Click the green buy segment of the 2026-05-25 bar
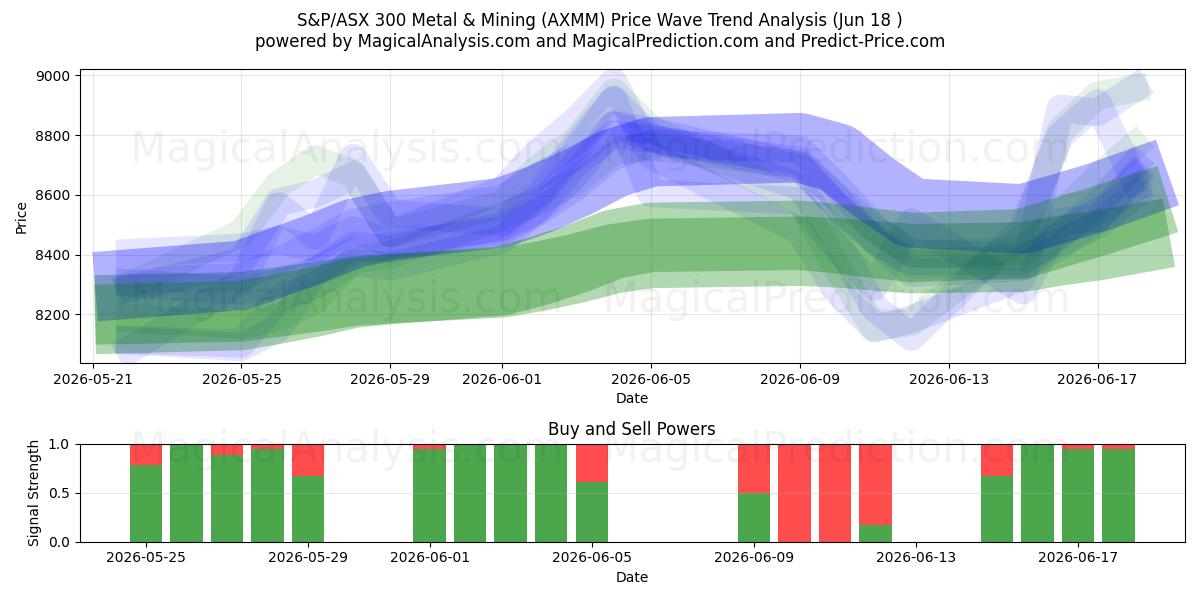This screenshot has height=600, width=1200. [146, 503]
